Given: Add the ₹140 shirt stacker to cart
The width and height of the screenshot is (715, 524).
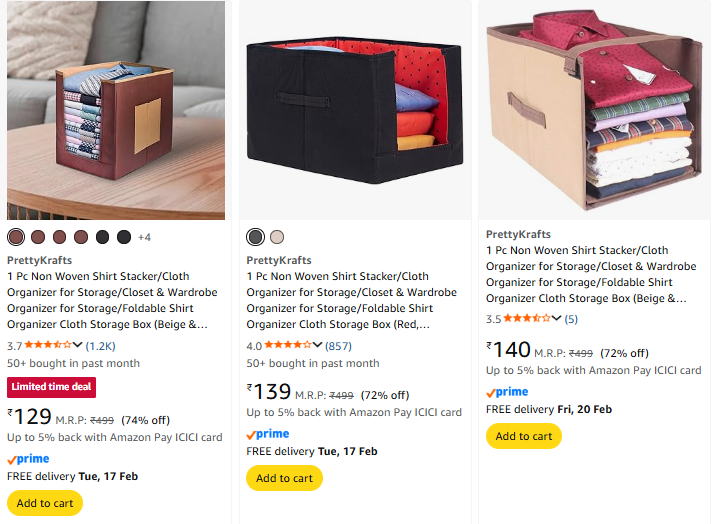Looking at the screenshot, I should click(523, 436).
